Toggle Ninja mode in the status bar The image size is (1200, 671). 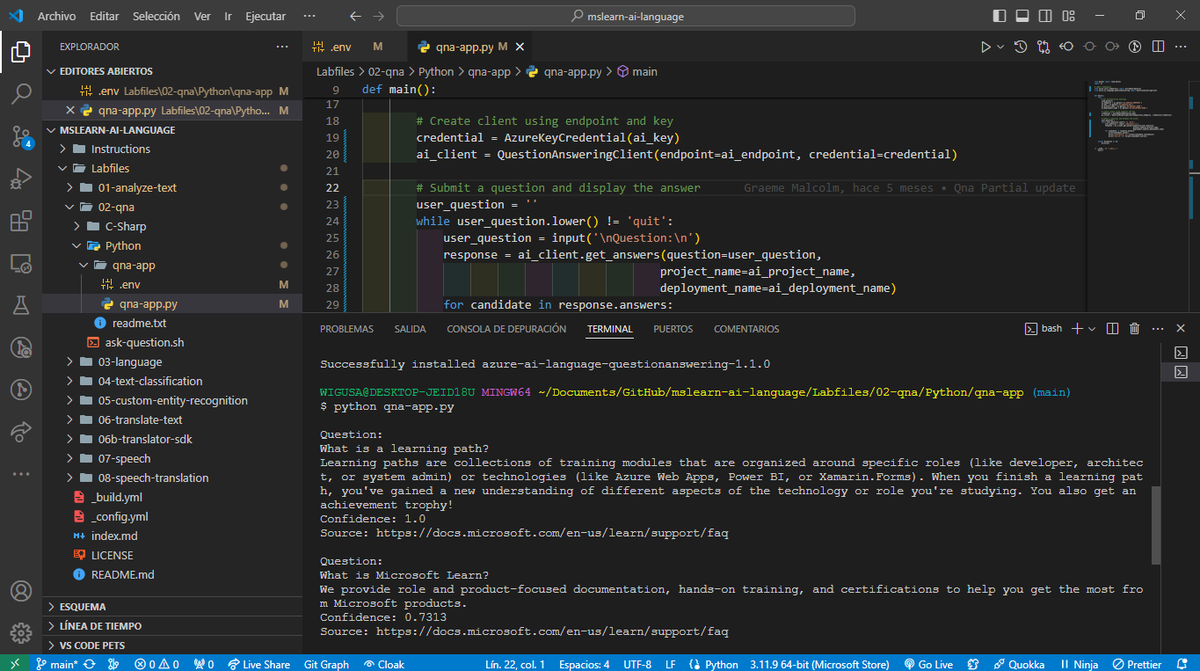point(1078,664)
